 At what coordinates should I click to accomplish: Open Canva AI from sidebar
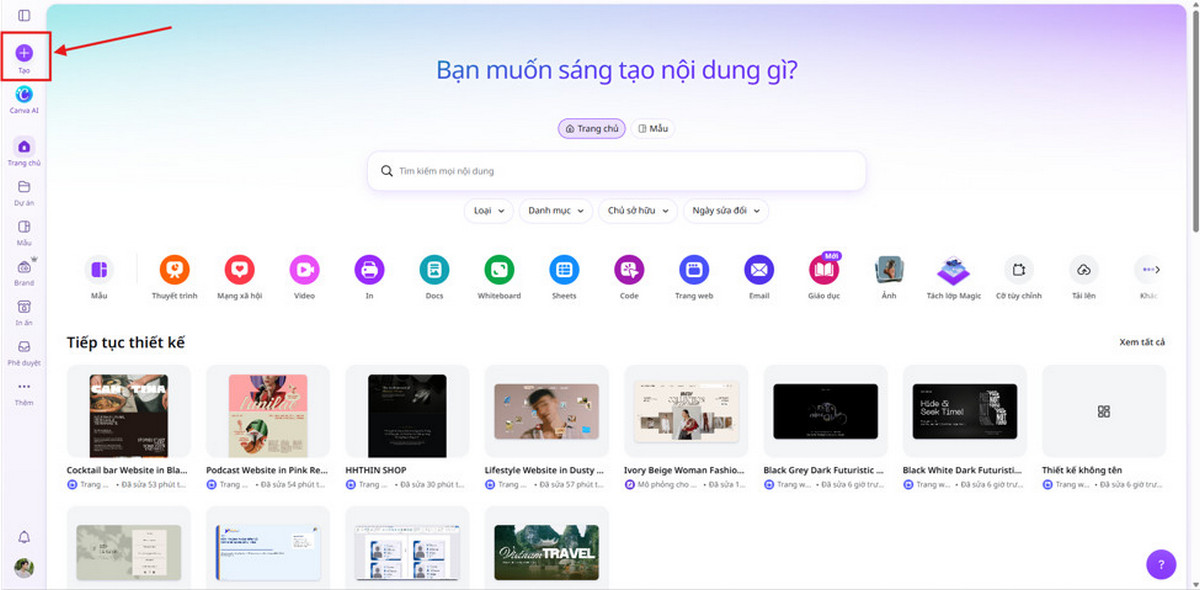click(x=24, y=100)
